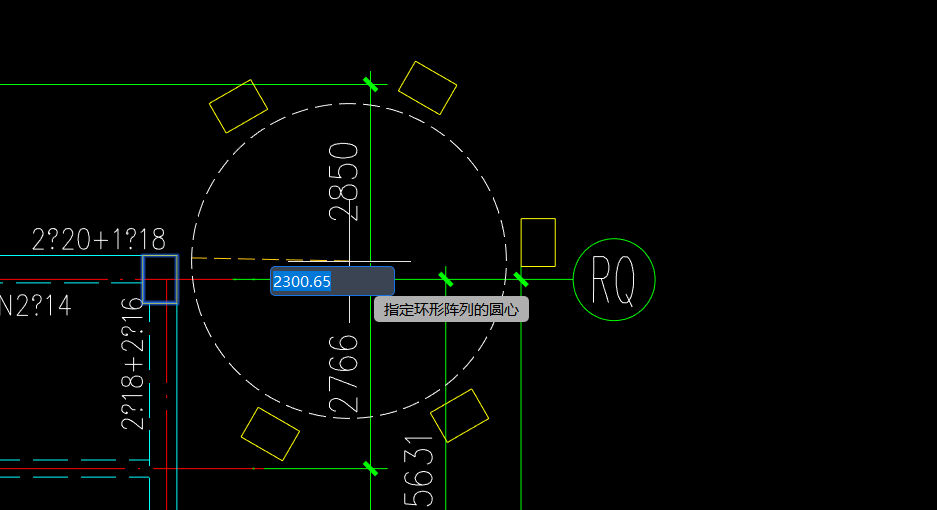
Task: Select the 2?20+1?18 rebar annotation
Action: [98, 238]
